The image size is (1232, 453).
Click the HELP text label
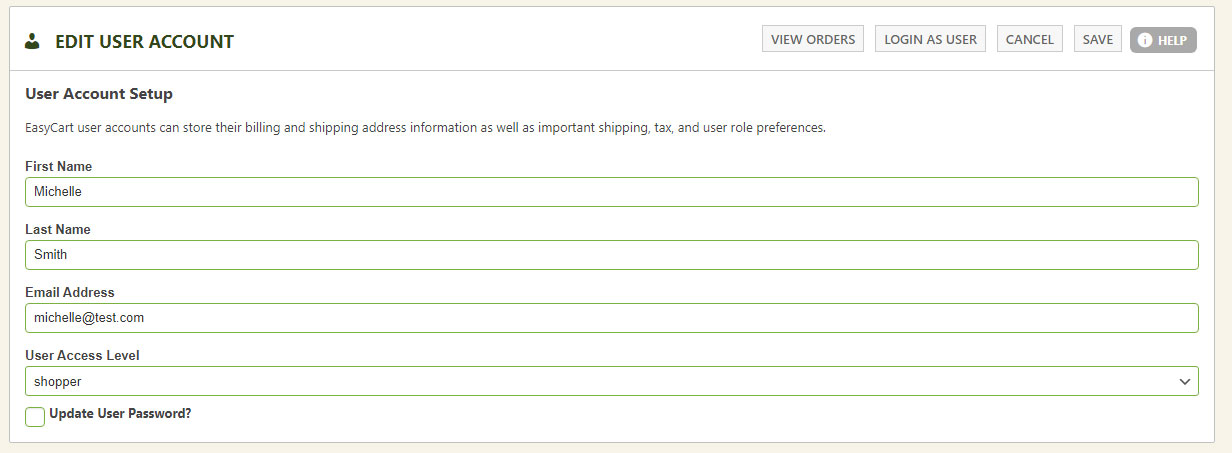tap(1172, 41)
